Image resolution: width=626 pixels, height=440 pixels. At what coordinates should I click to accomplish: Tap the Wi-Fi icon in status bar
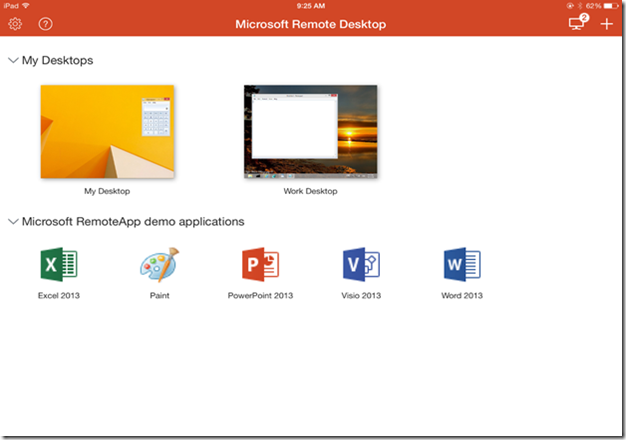point(26,6)
